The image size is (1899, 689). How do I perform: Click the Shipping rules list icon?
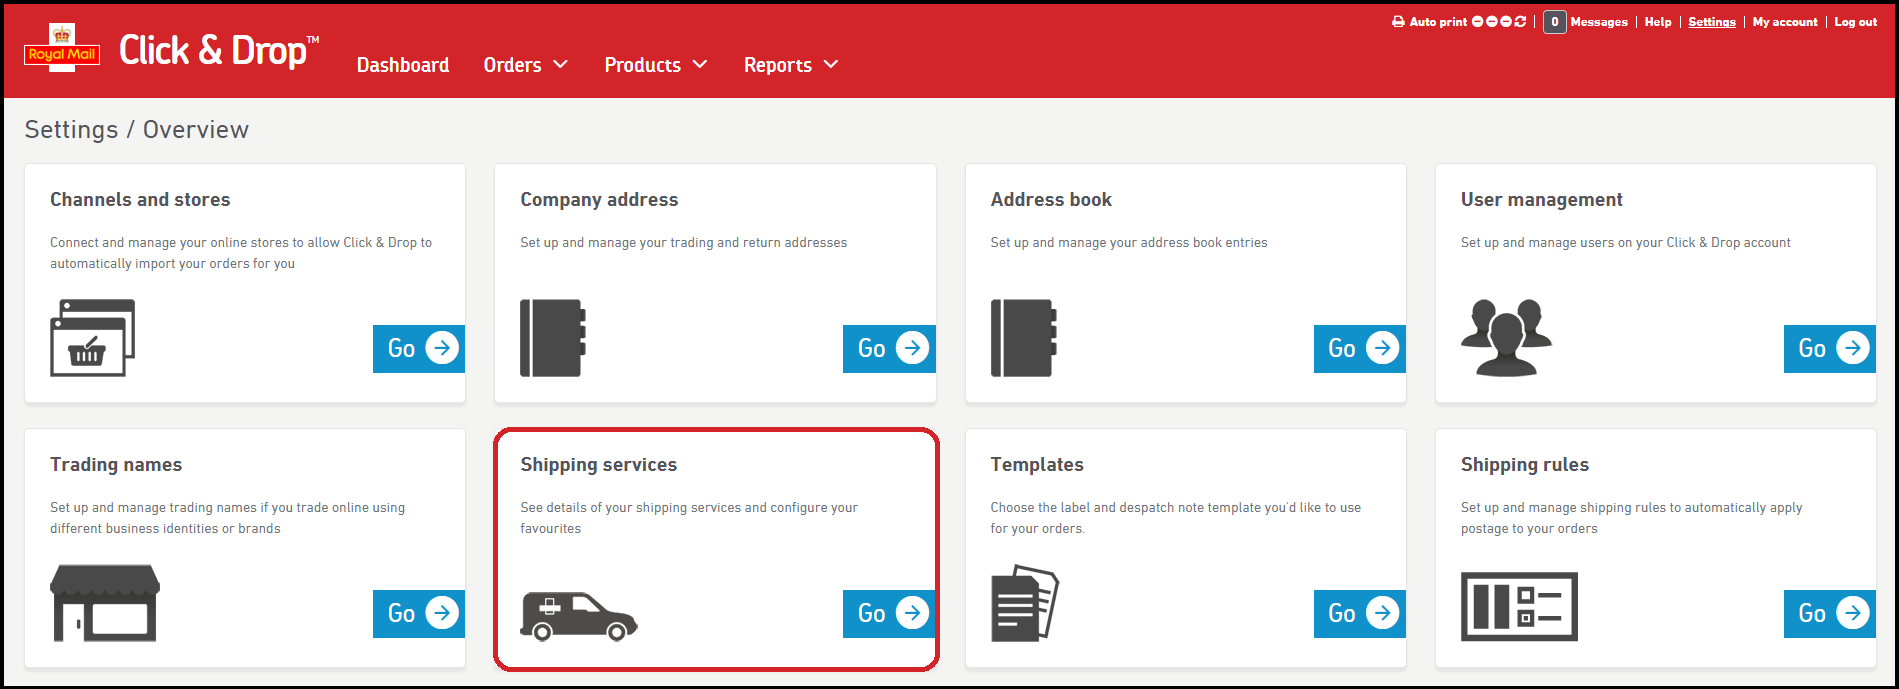coord(1518,607)
